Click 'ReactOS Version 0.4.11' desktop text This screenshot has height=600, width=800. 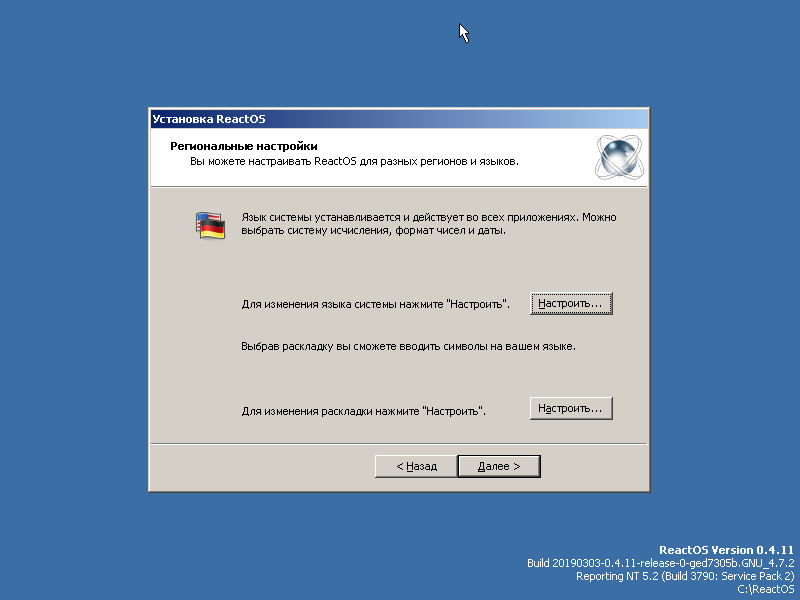click(x=727, y=550)
